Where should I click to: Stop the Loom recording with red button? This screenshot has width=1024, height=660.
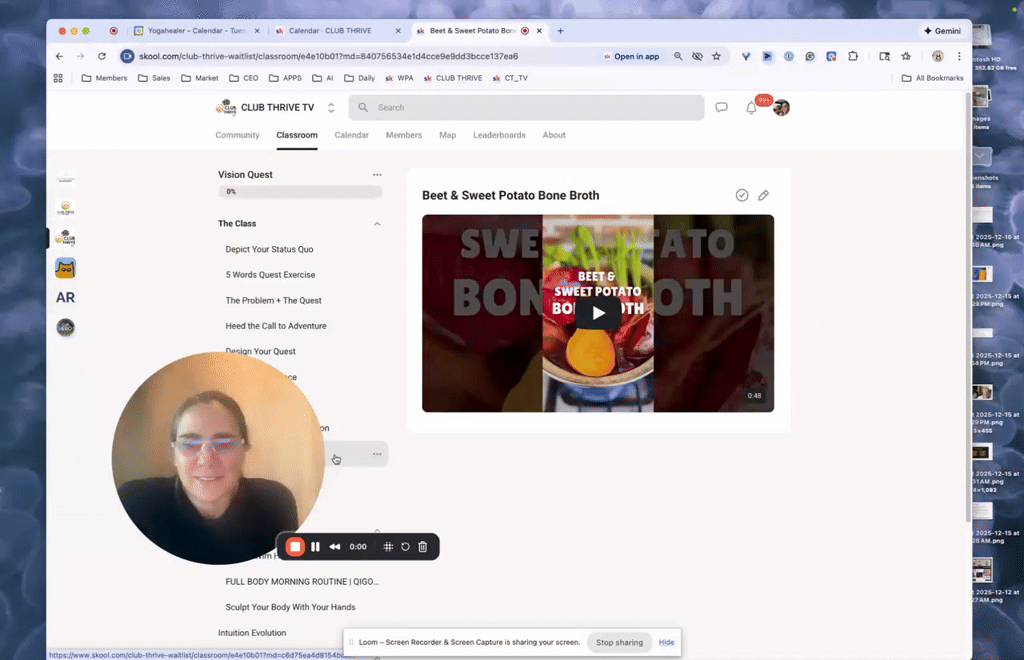295,547
